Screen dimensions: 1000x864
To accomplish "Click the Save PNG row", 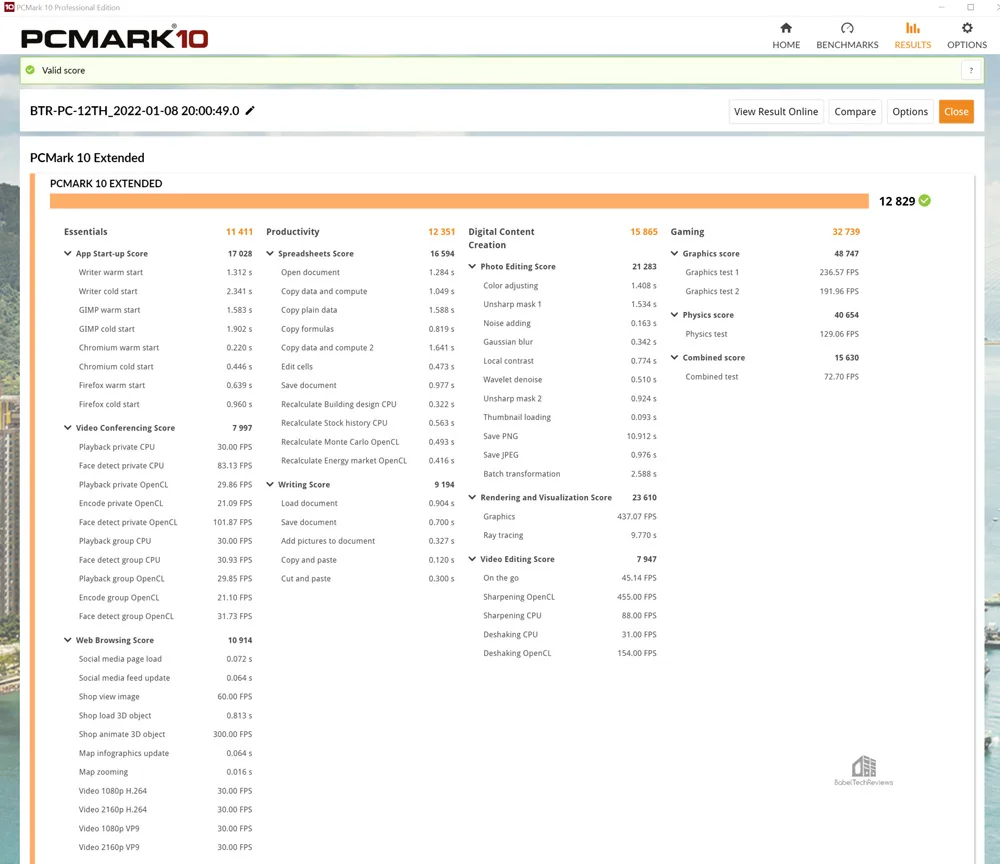I will [x=570, y=436].
